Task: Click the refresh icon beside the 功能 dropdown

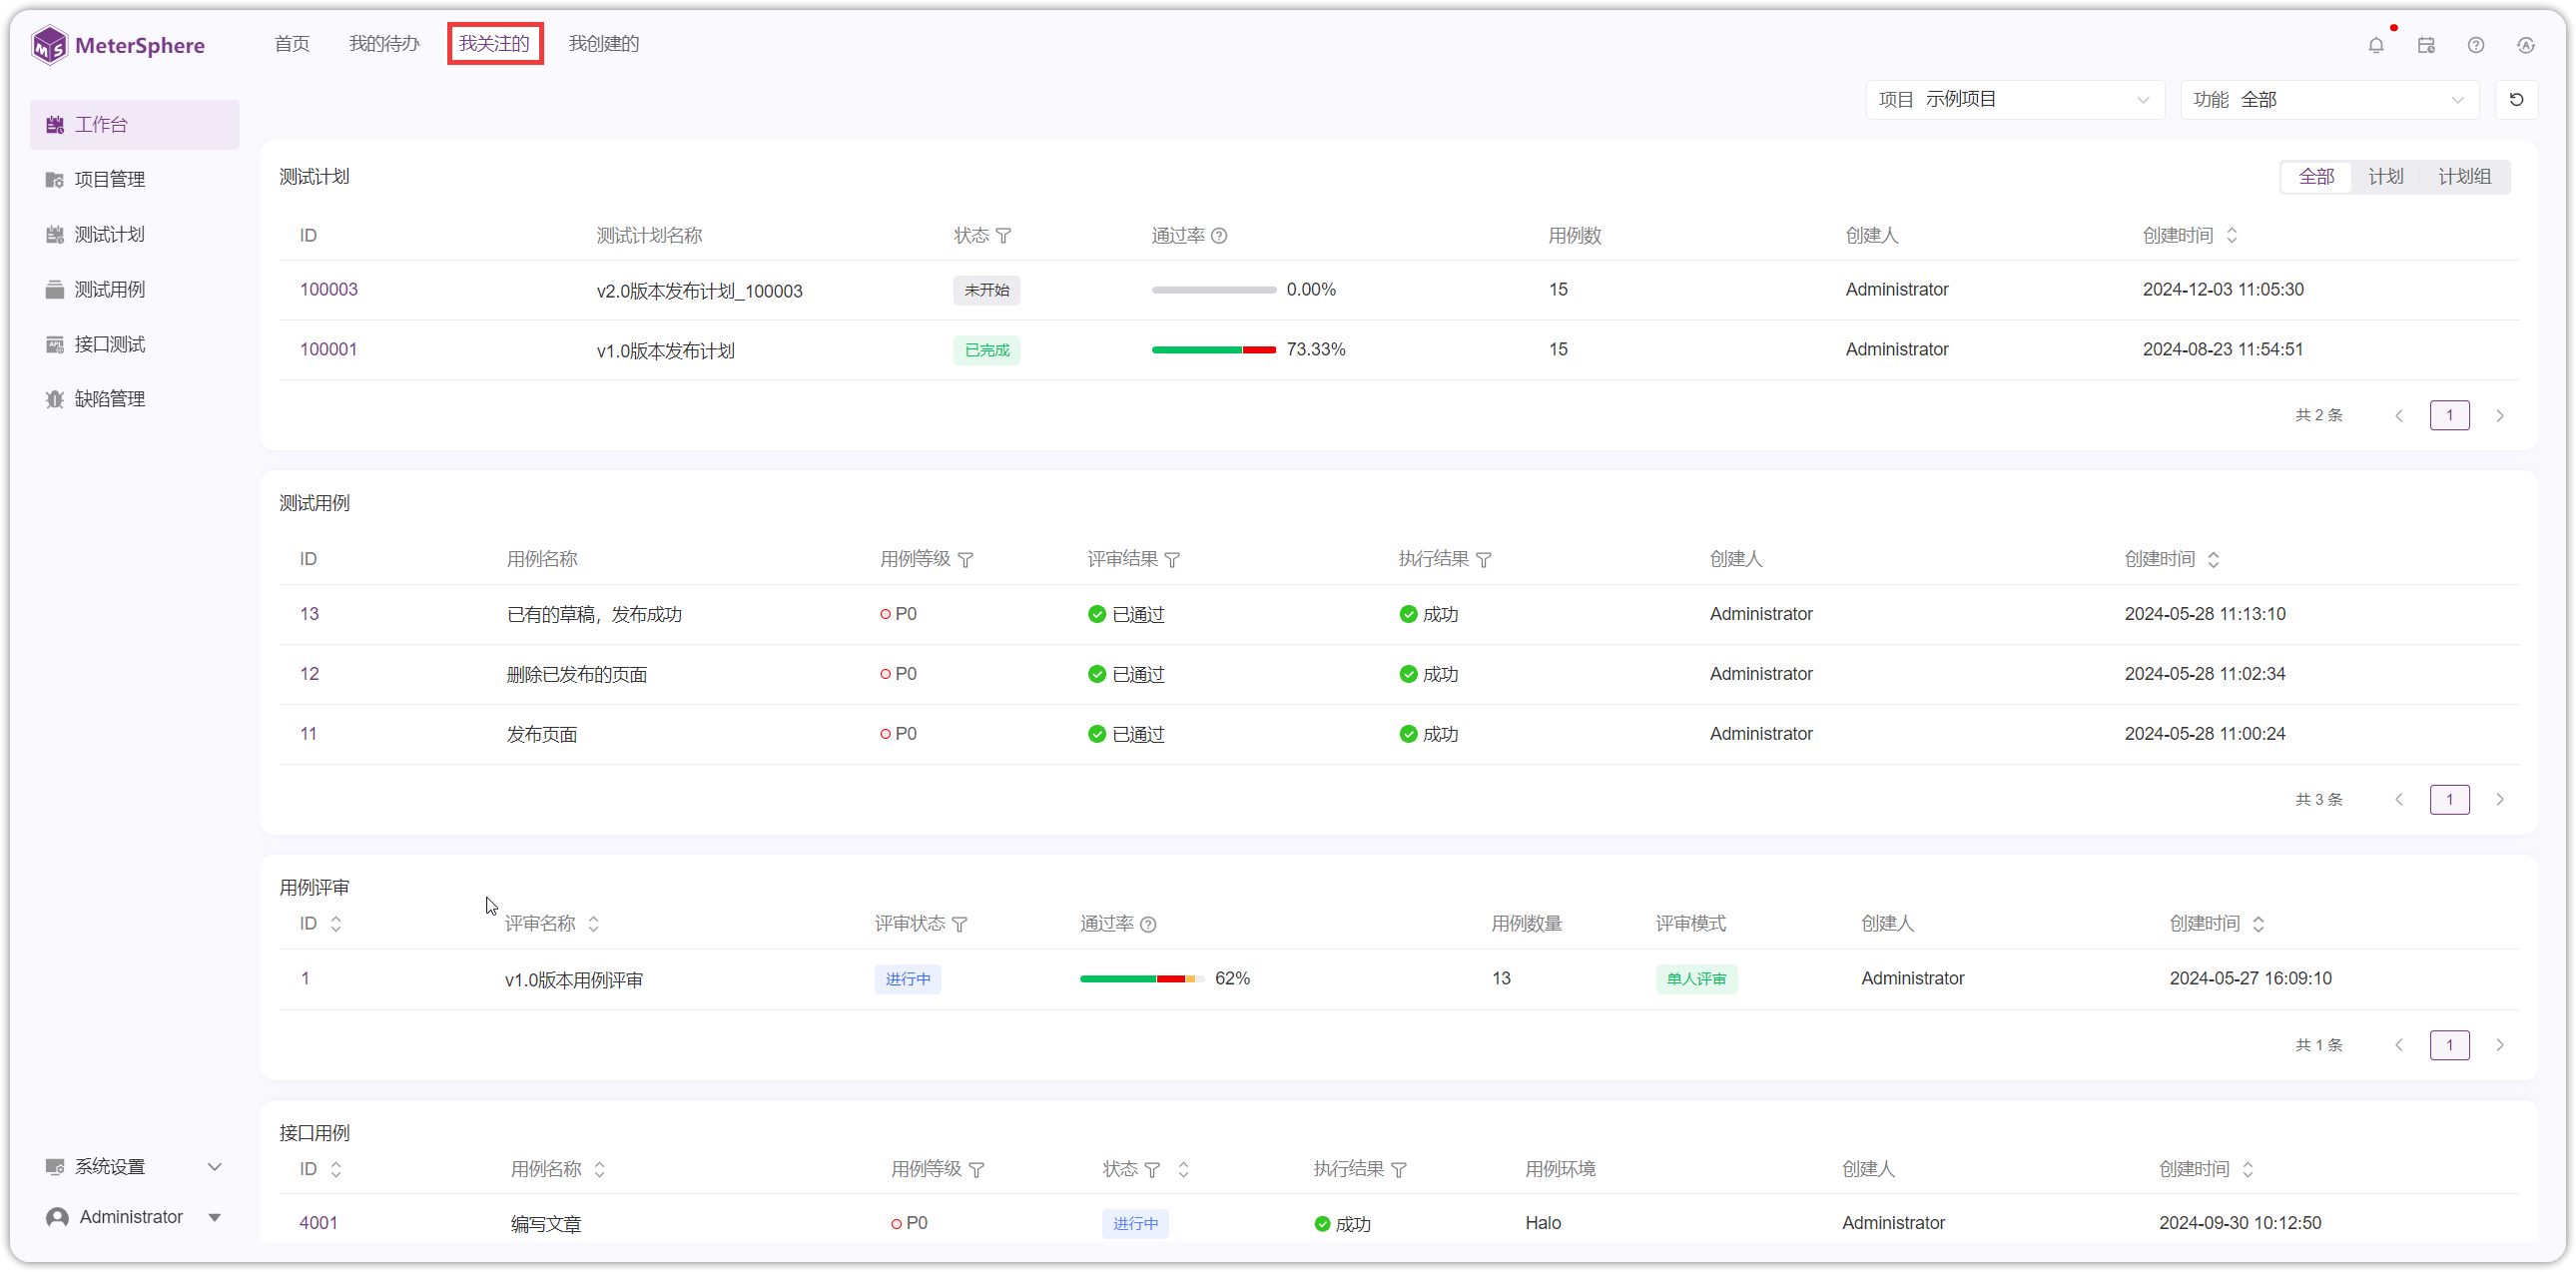Action: (x=2516, y=100)
